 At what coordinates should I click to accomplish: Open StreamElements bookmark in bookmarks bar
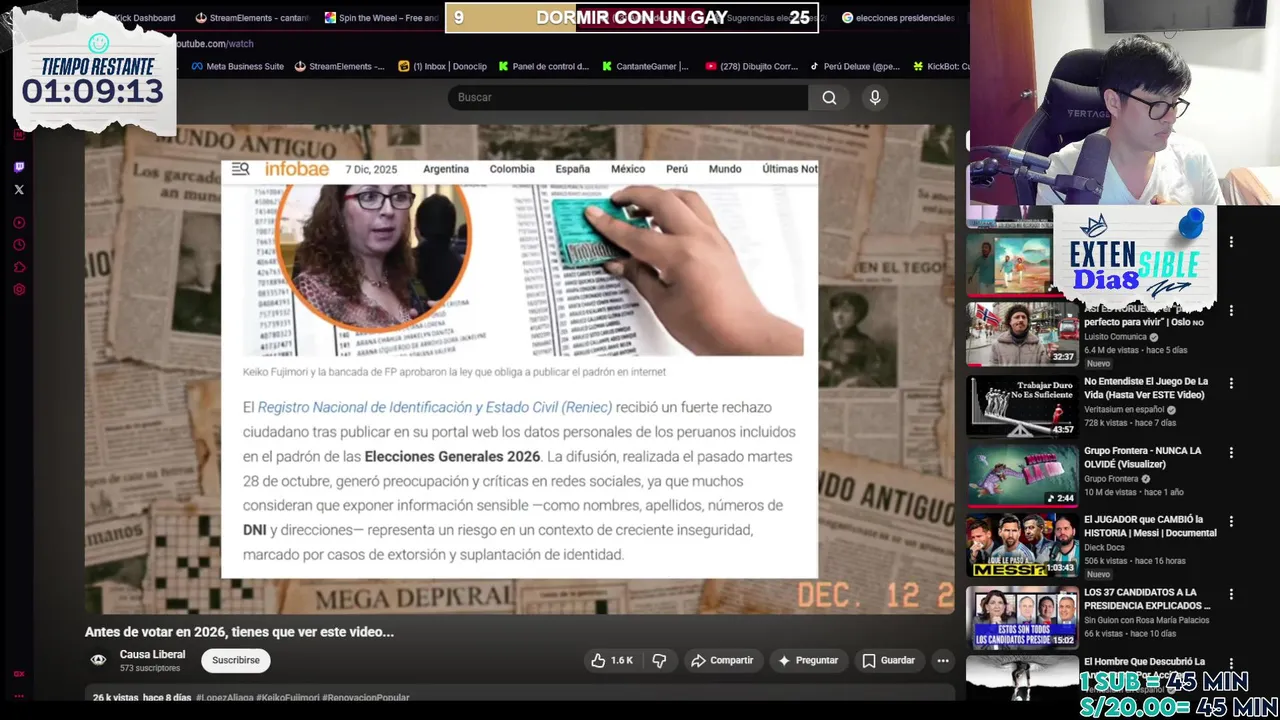339,66
